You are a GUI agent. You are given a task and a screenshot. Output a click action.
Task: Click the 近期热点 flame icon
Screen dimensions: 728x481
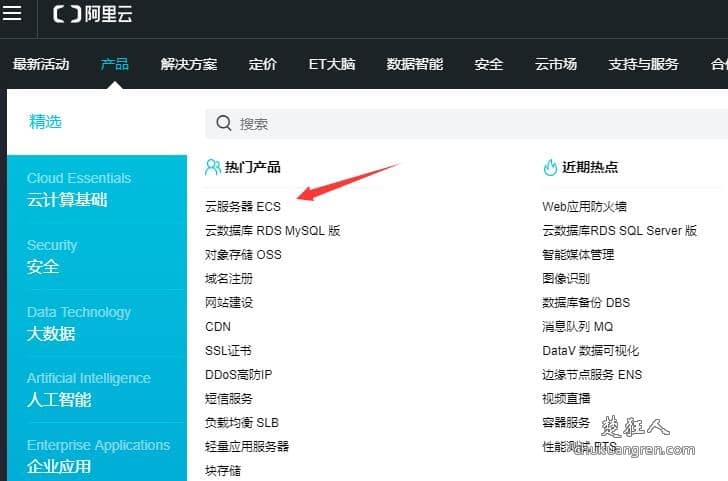[x=550, y=167]
